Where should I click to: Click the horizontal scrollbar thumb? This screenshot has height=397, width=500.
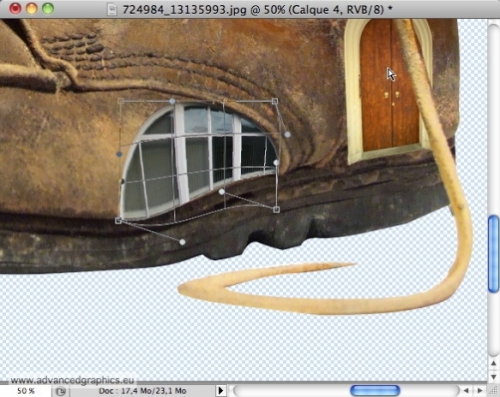pos(375,390)
